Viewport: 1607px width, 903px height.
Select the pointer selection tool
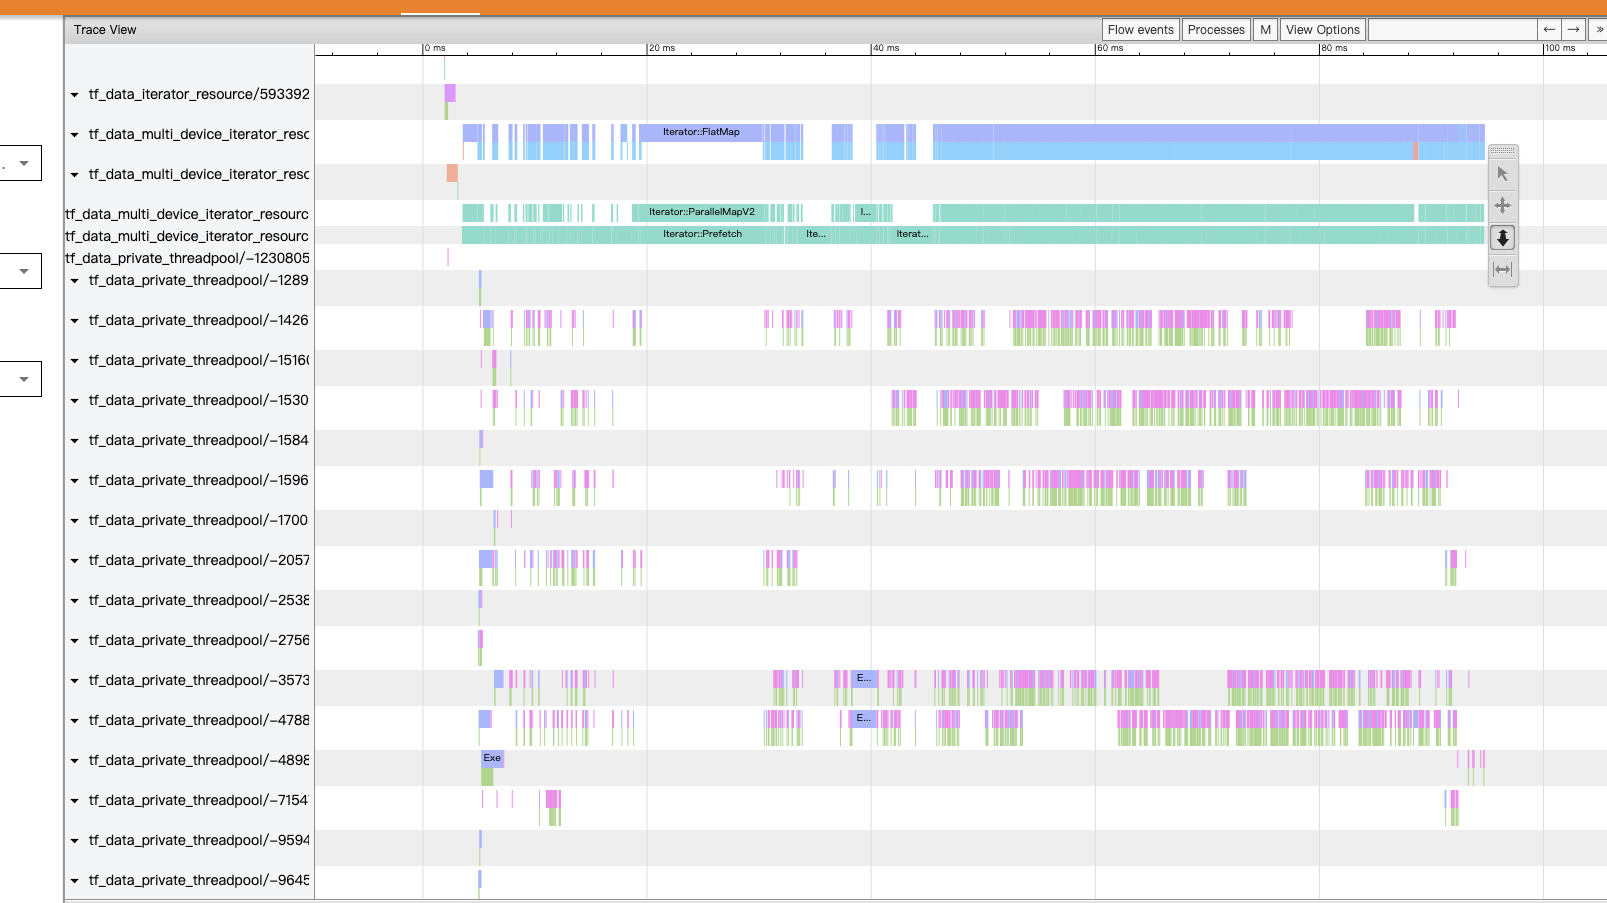click(x=1502, y=174)
